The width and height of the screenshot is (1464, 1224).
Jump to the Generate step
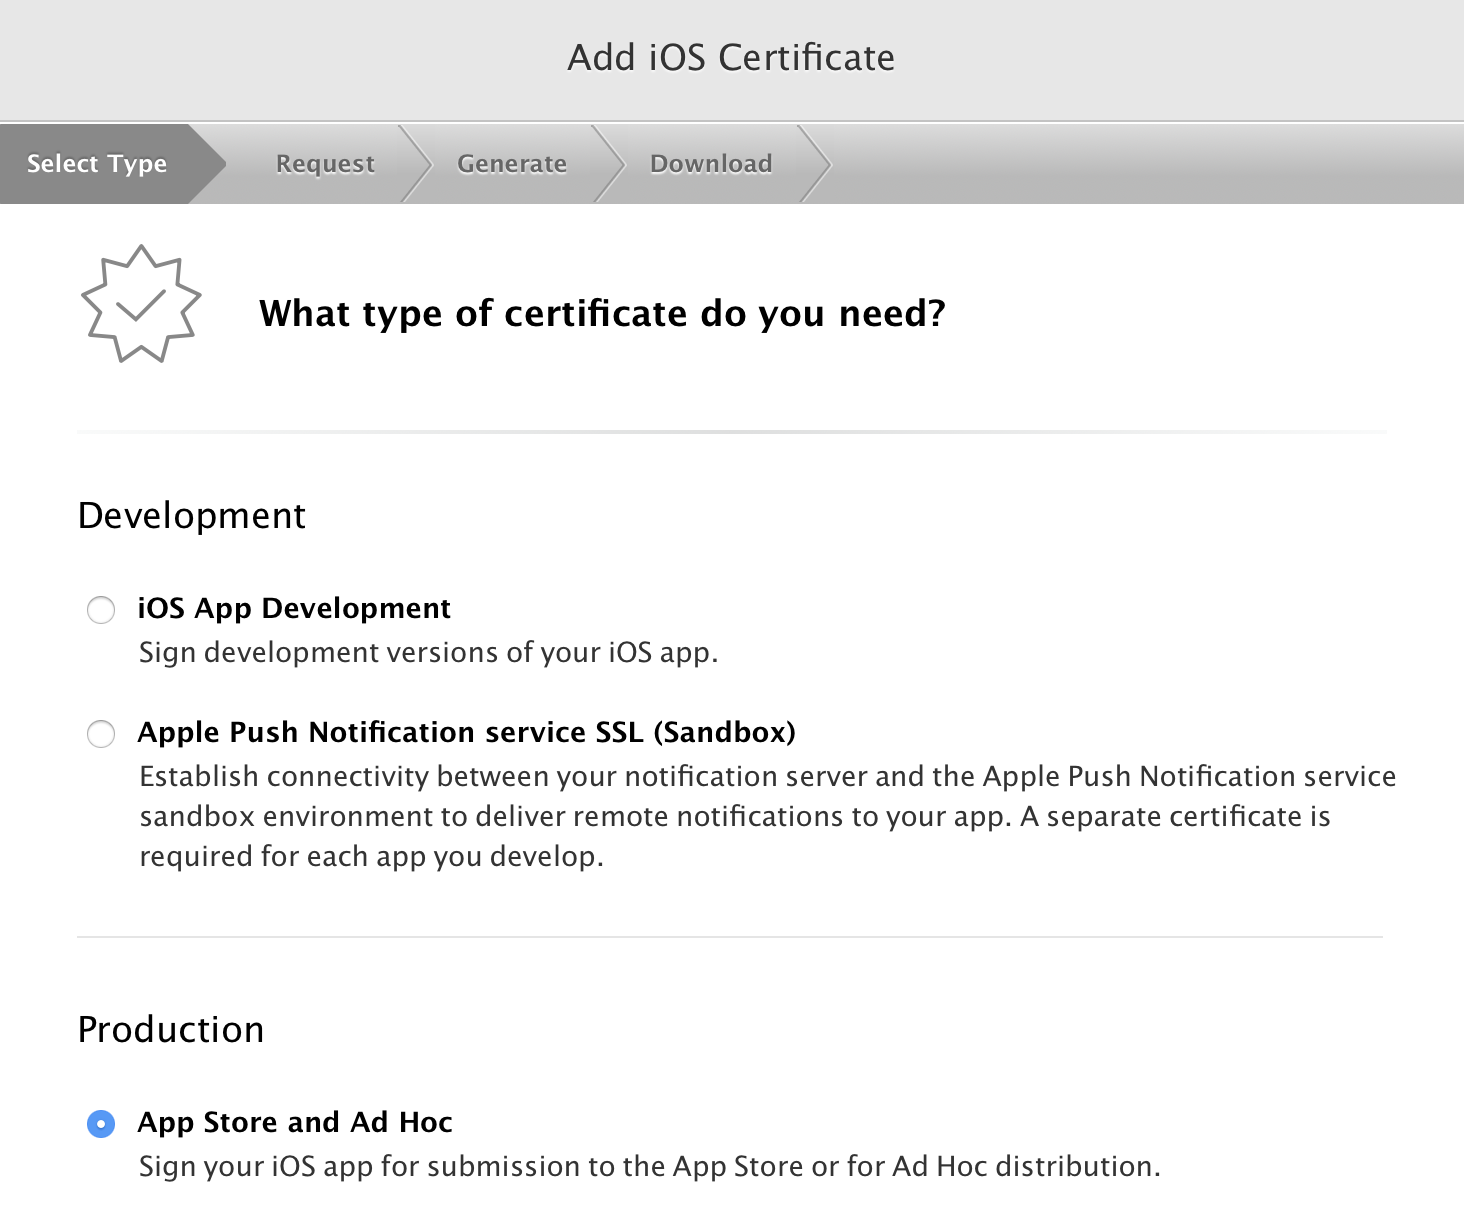click(512, 164)
